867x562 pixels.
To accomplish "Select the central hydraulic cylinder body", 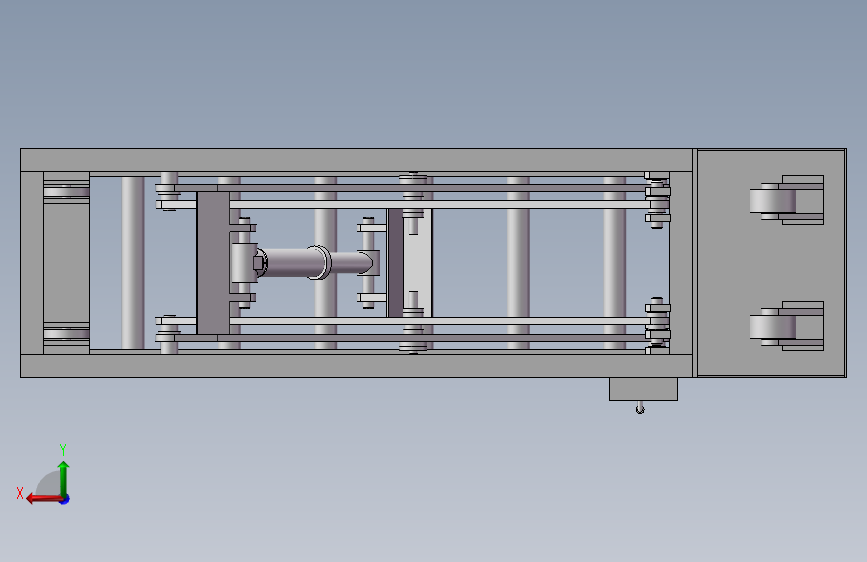I will (293, 262).
